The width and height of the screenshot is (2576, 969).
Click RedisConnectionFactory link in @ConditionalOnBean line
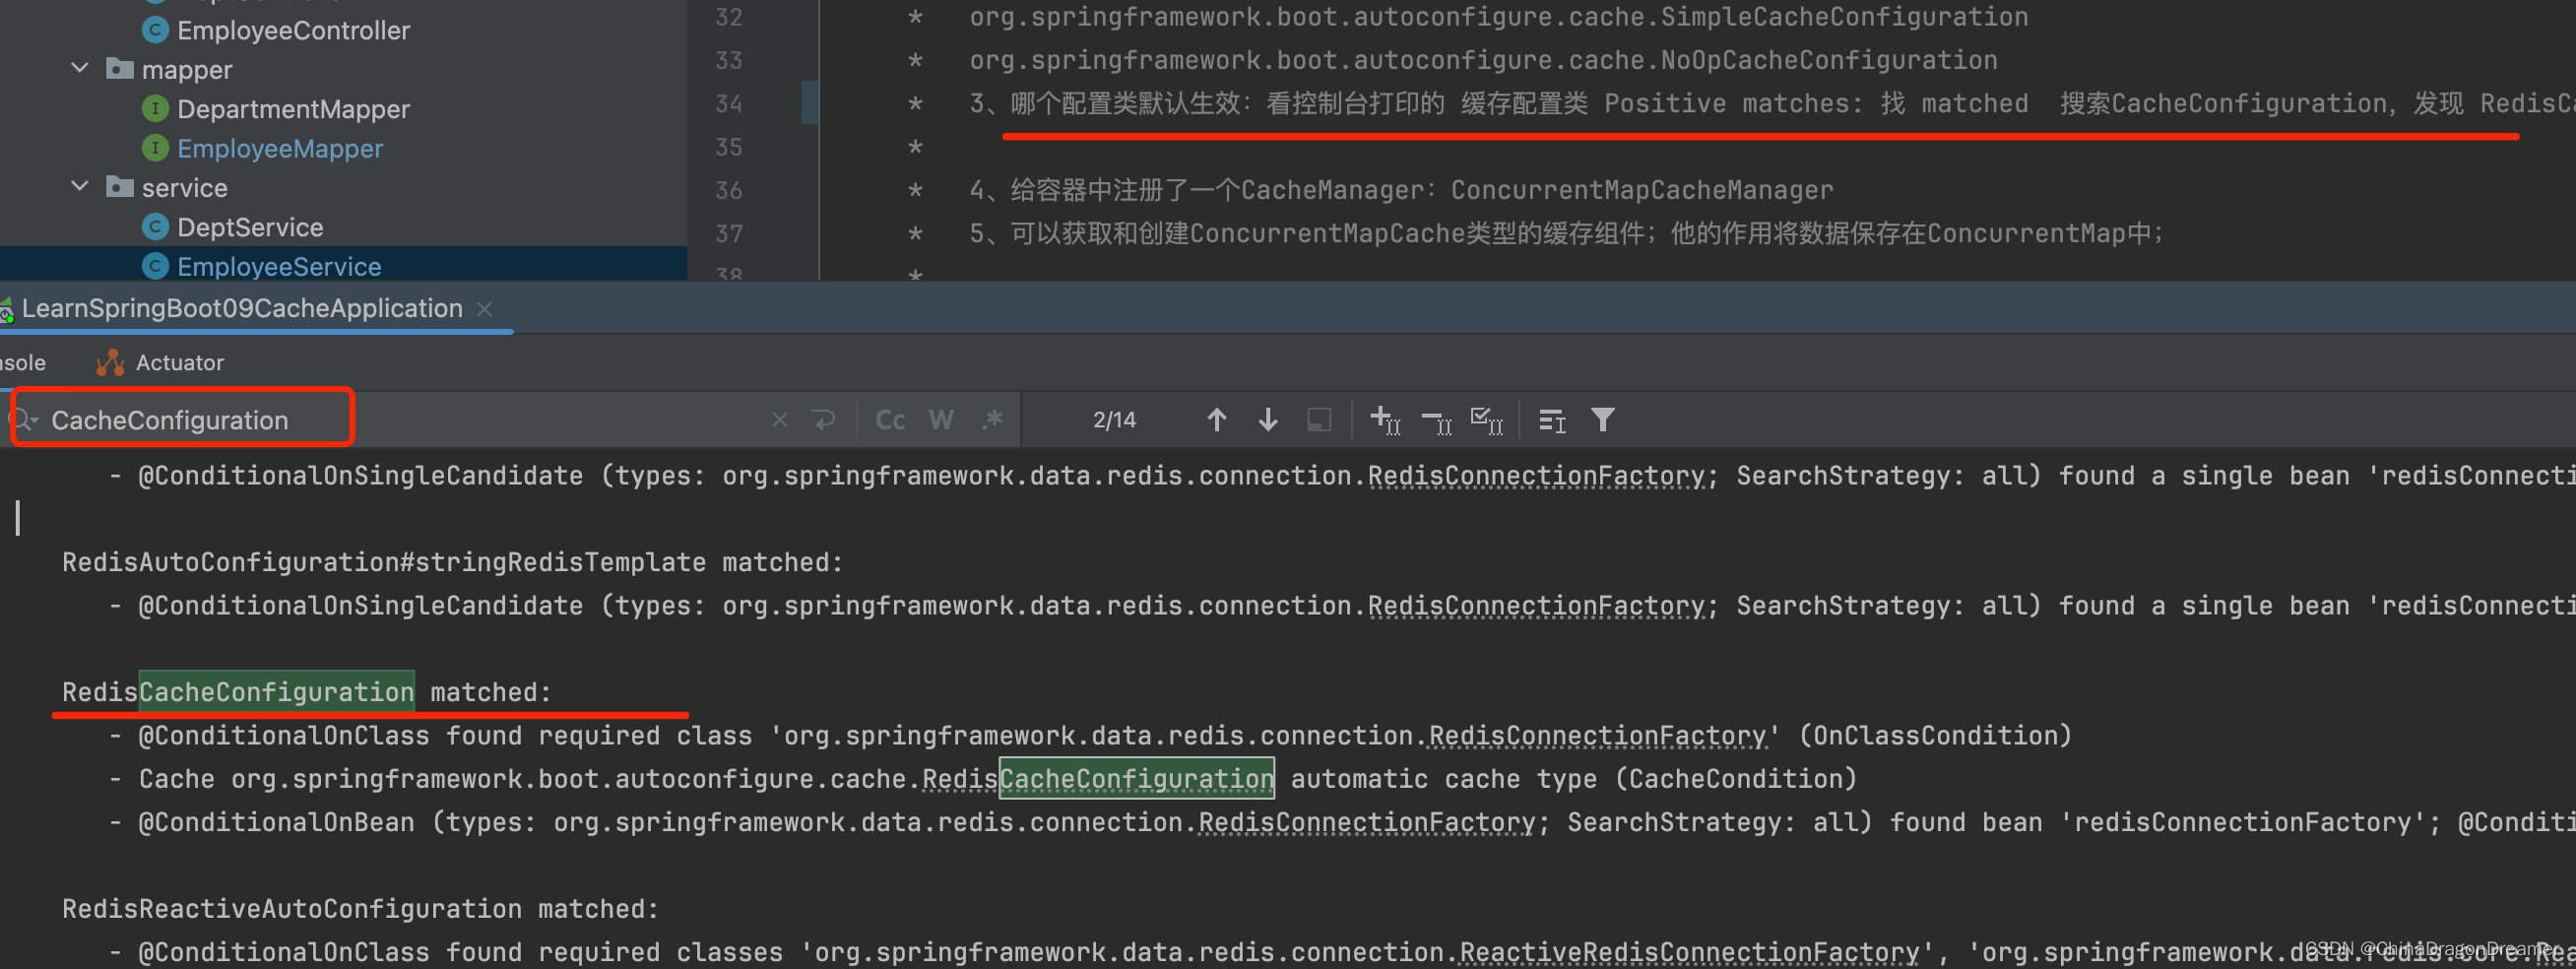click(x=1367, y=823)
